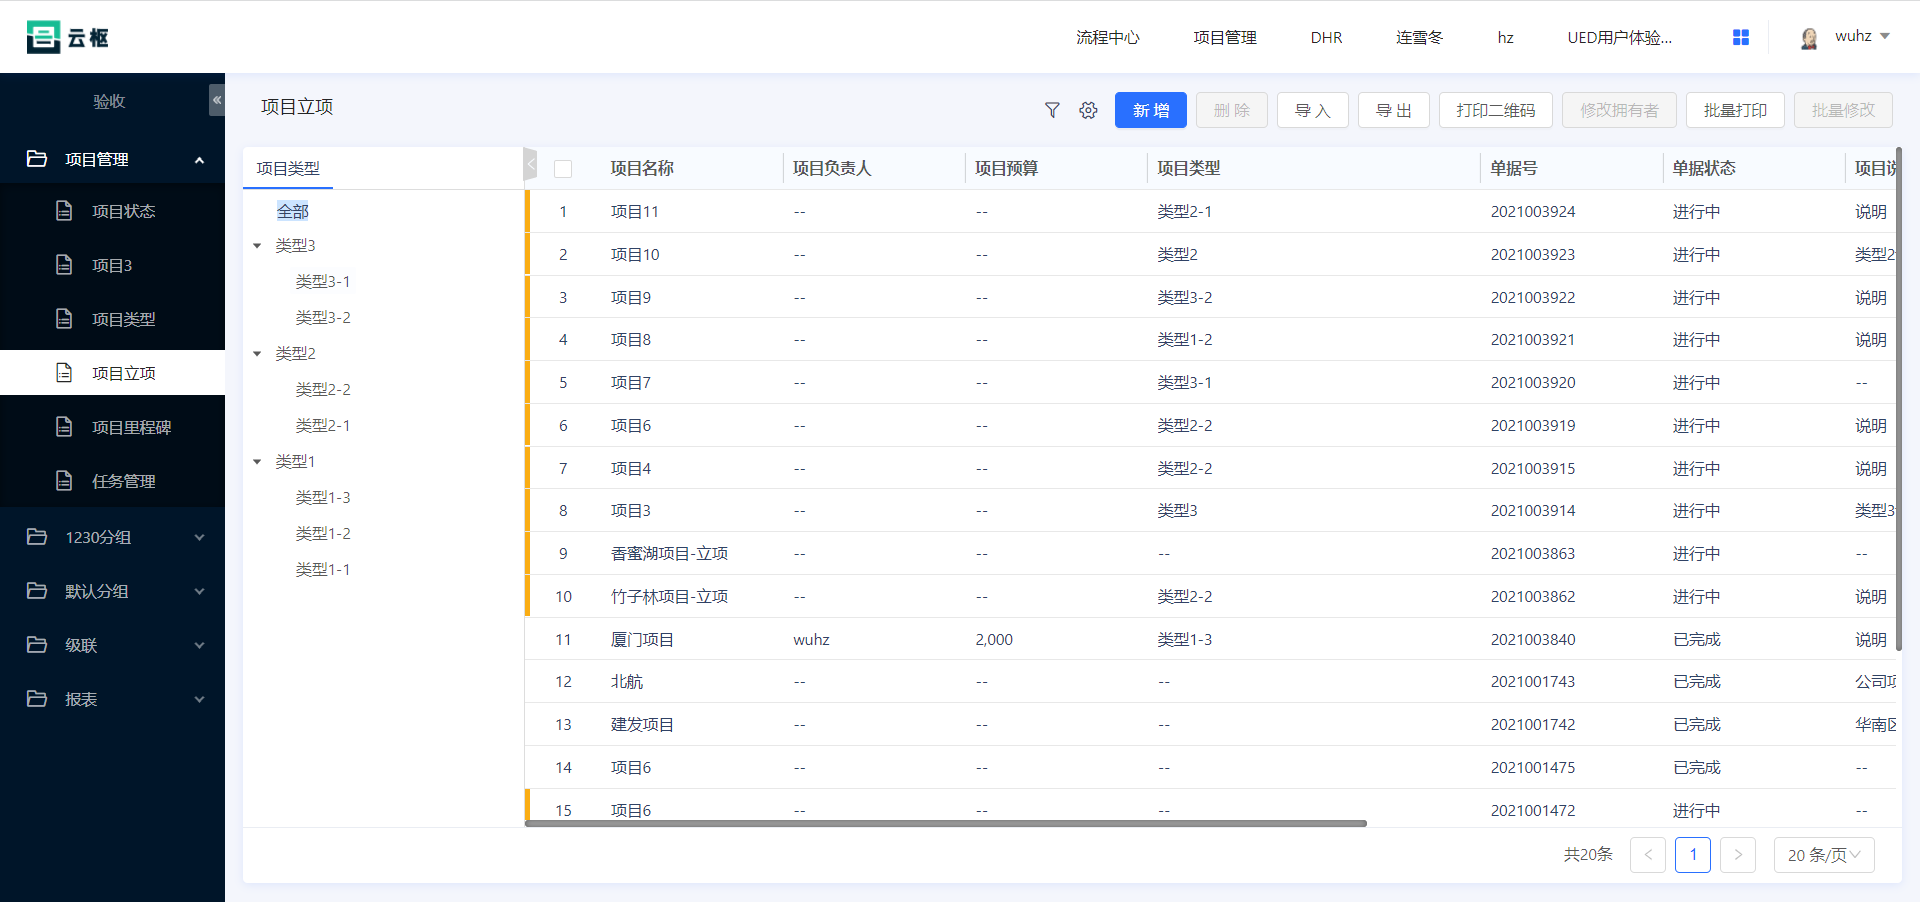Expand the 报表 chevron
The width and height of the screenshot is (1920, 902).
(199, 699)
